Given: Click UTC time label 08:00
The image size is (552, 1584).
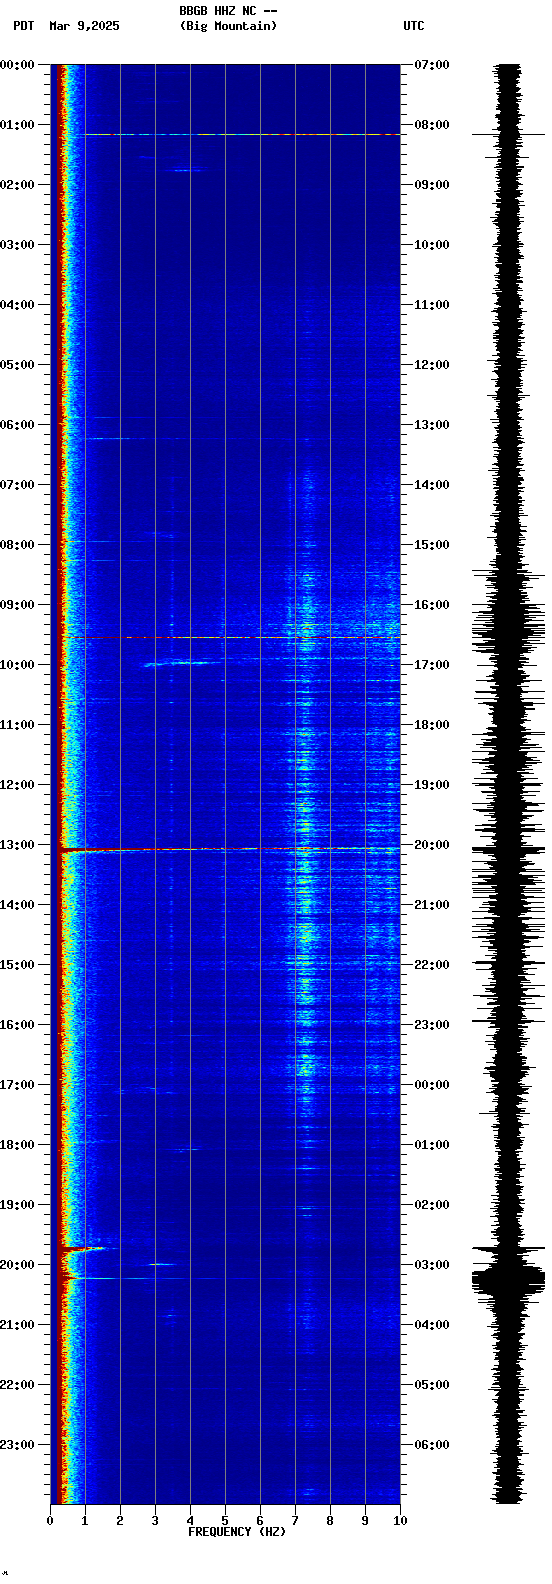Looking at the screenshot, I should click(432, 125).
